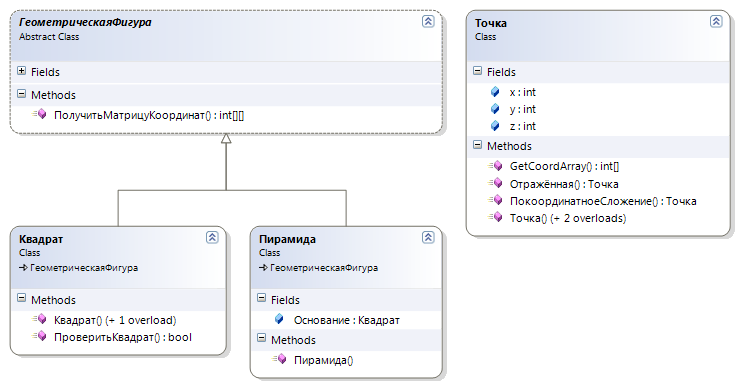Collapse the Точка class with chevron icon
739x386 pixels.
(x=716, y=21)
